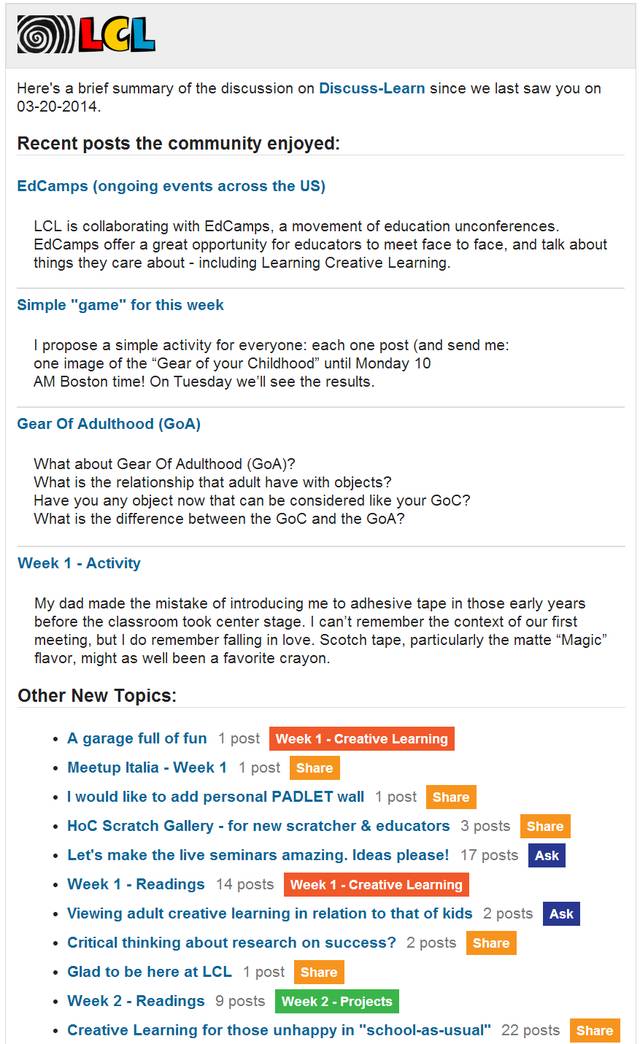Screen dimensions: 640x1044
Task: Open the Gear Of Adulthood (GoA) topic
Action: 109,424
